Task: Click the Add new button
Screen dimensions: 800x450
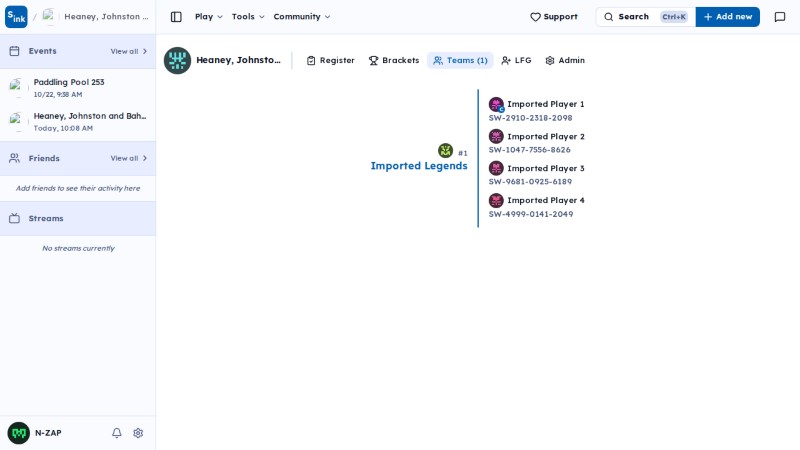Action: [x=728, y=17]
